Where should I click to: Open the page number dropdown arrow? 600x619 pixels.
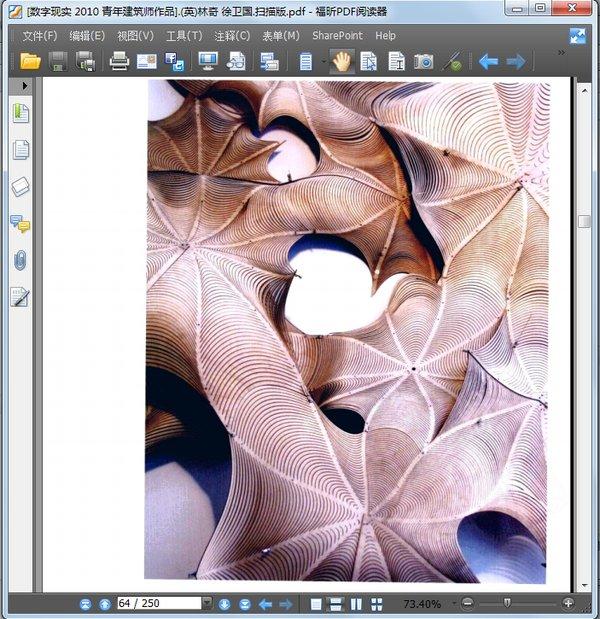[x=207, y=603]
